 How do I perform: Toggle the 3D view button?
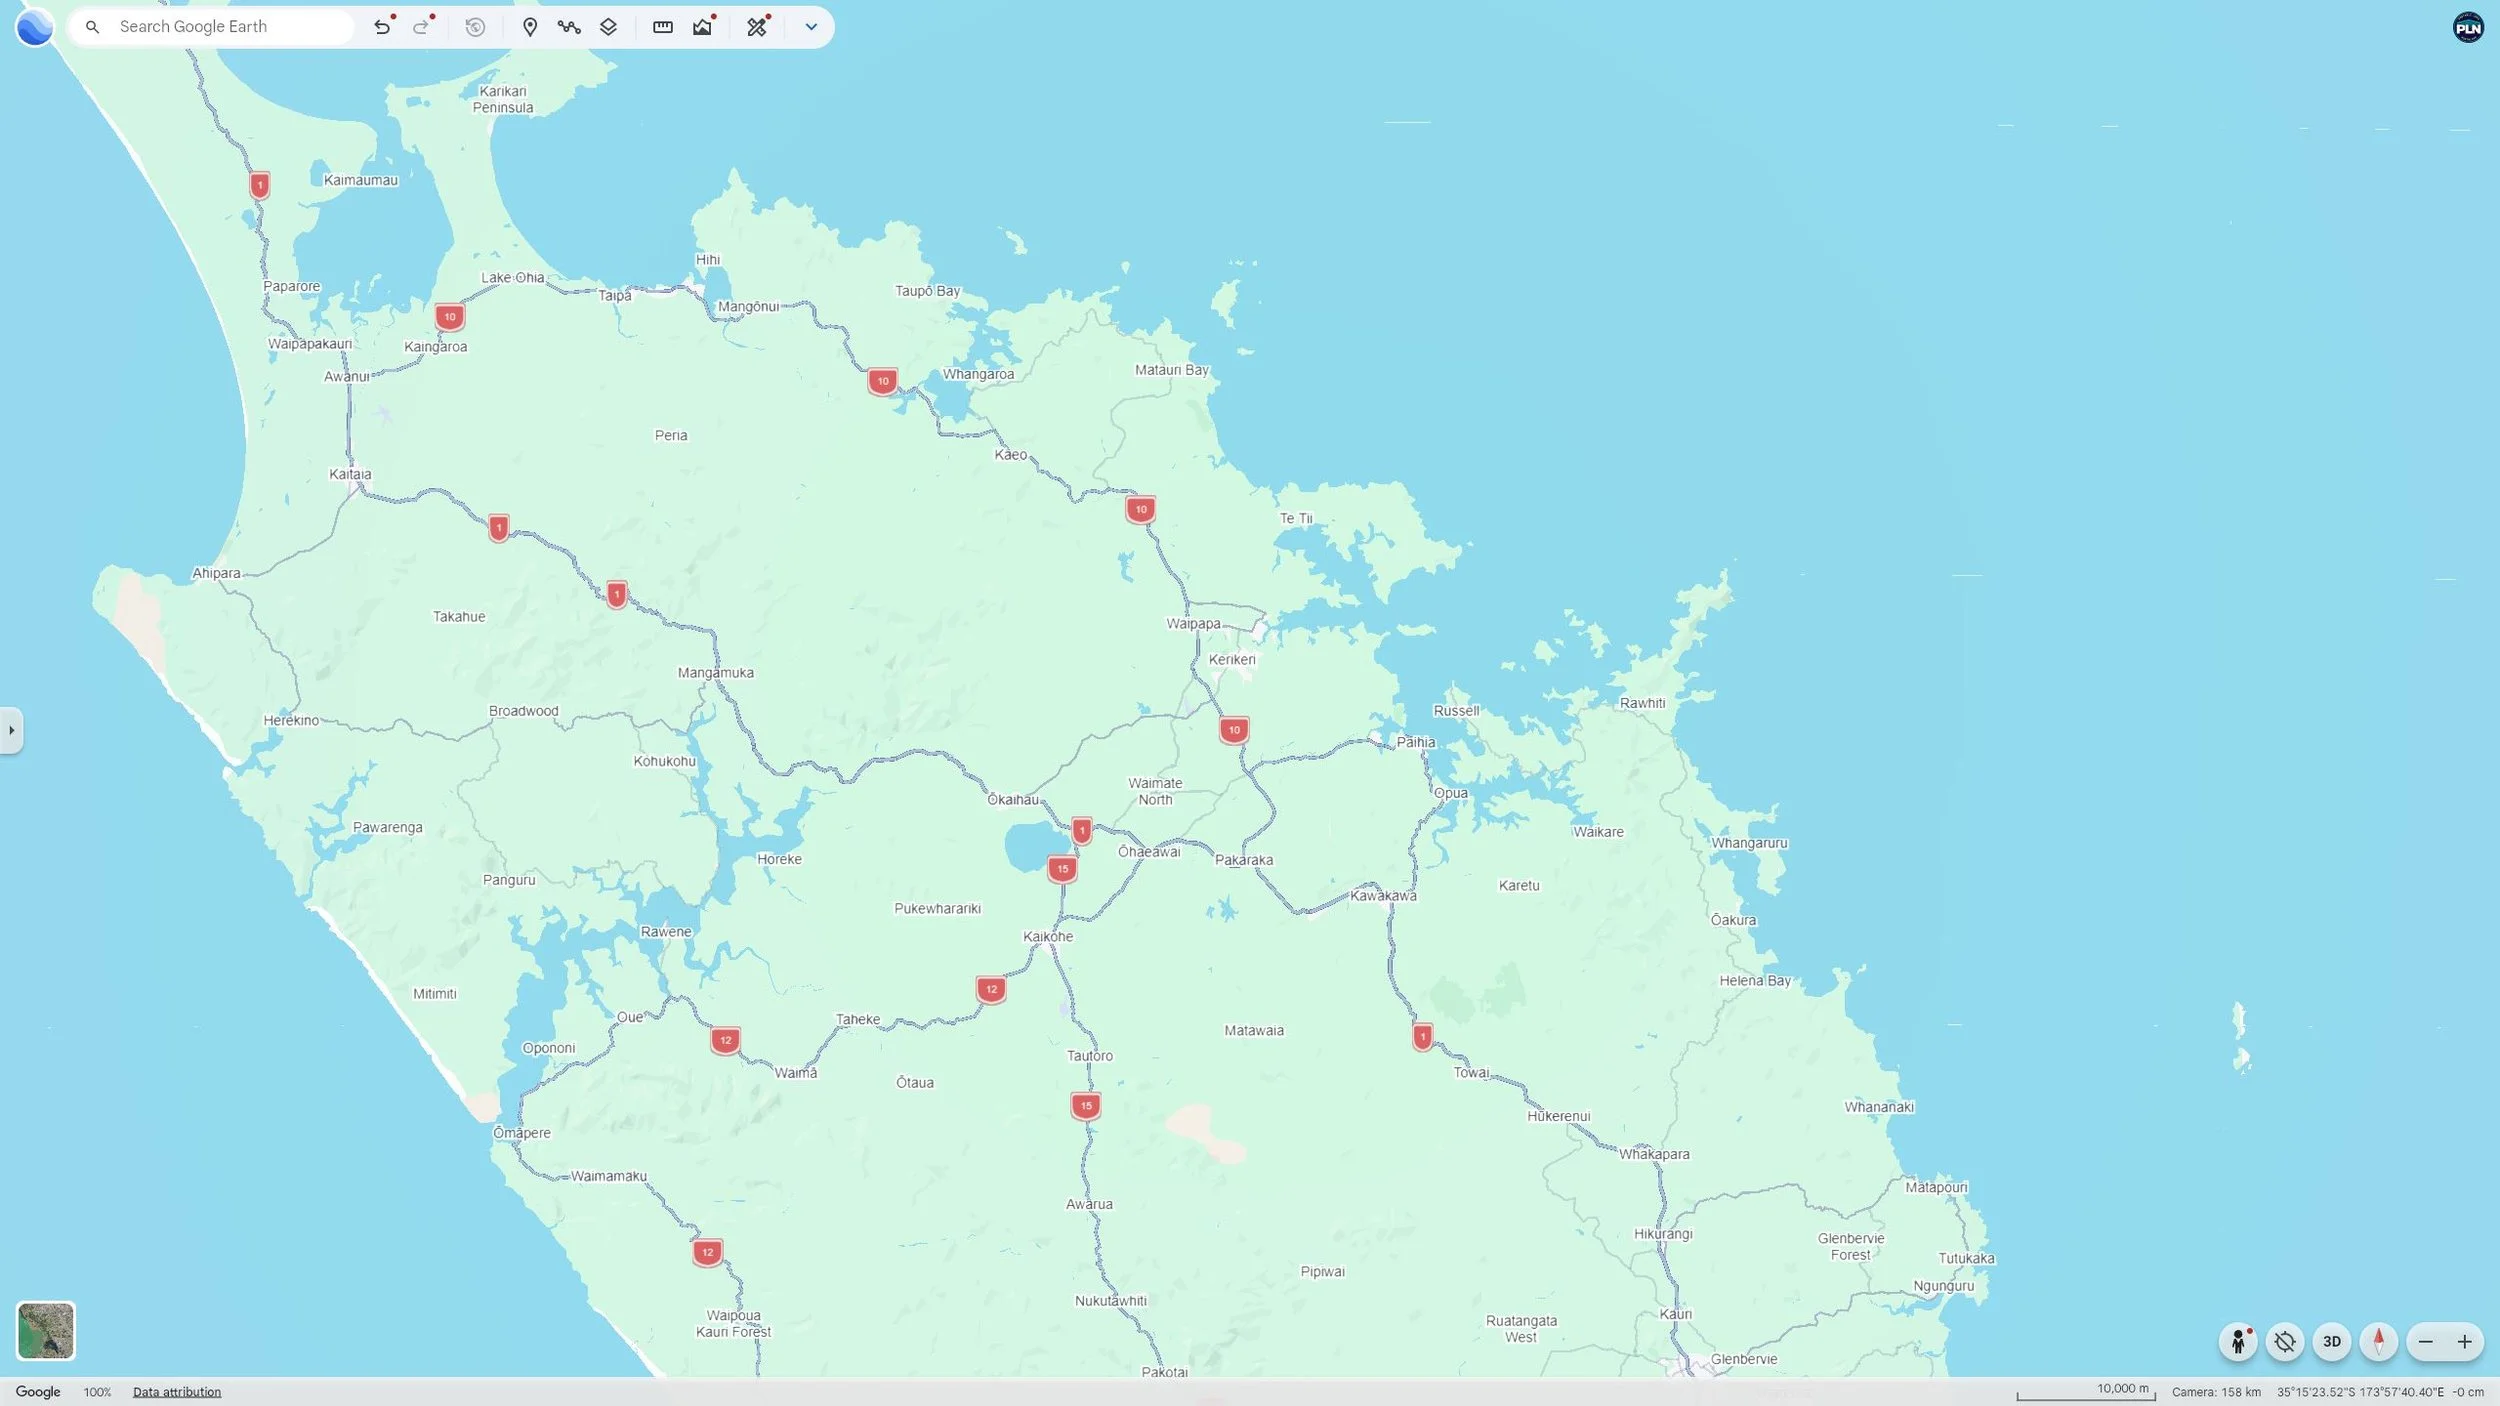tap(2331, 1341)
